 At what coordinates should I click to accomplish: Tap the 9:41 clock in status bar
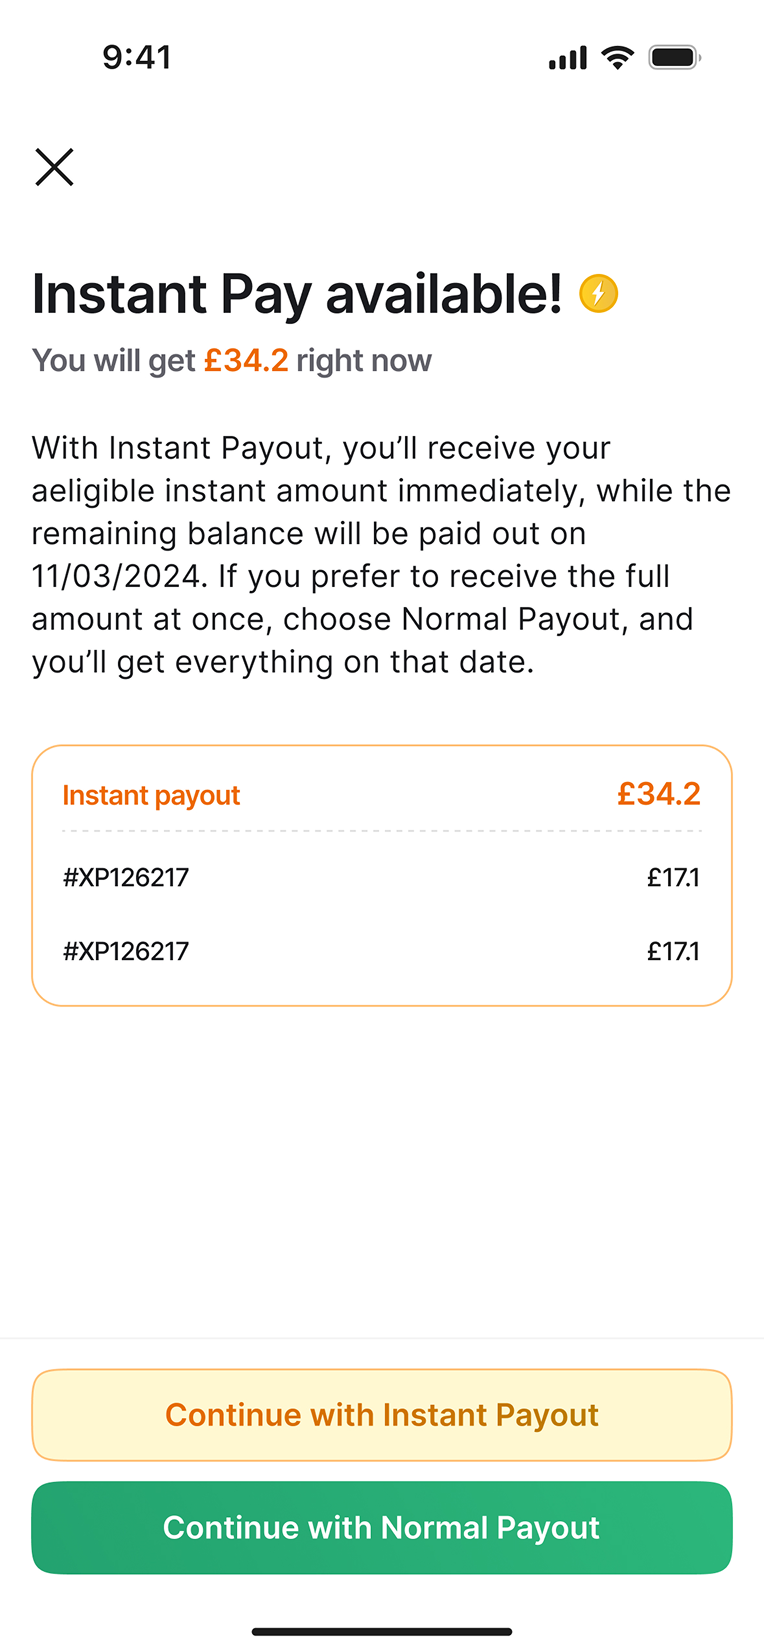click(137, 57)
